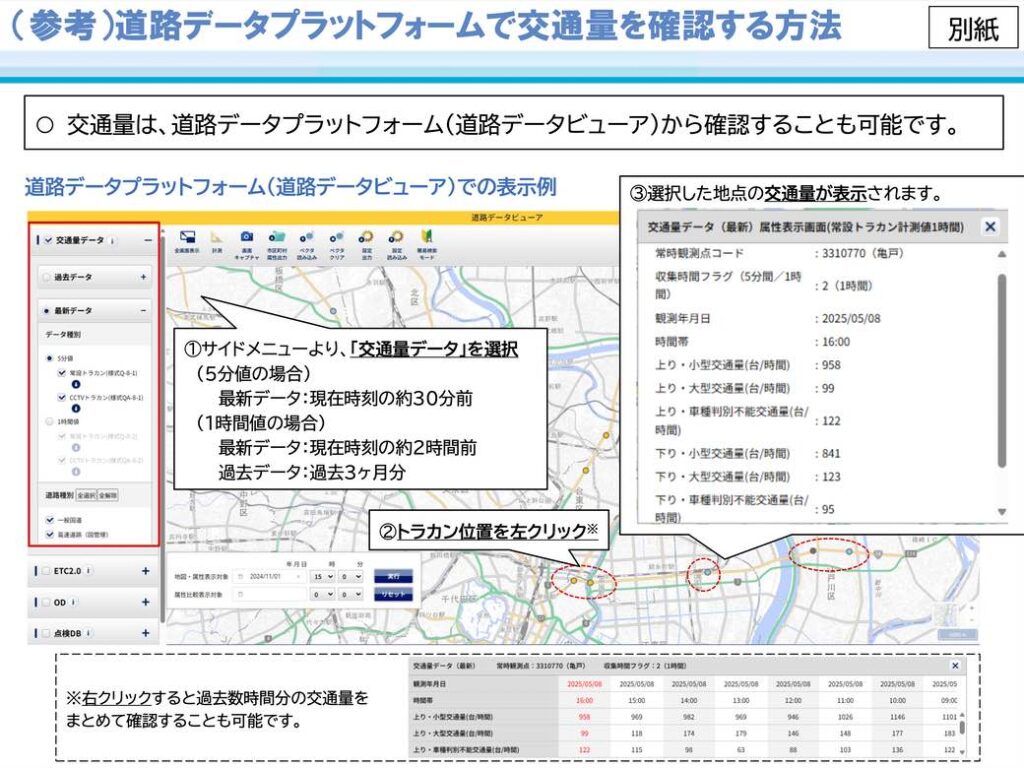The width and height of the screenshot is (1024, 768).
Task: Click the municipality attribute output folder icon
Action: pos(276,236)
